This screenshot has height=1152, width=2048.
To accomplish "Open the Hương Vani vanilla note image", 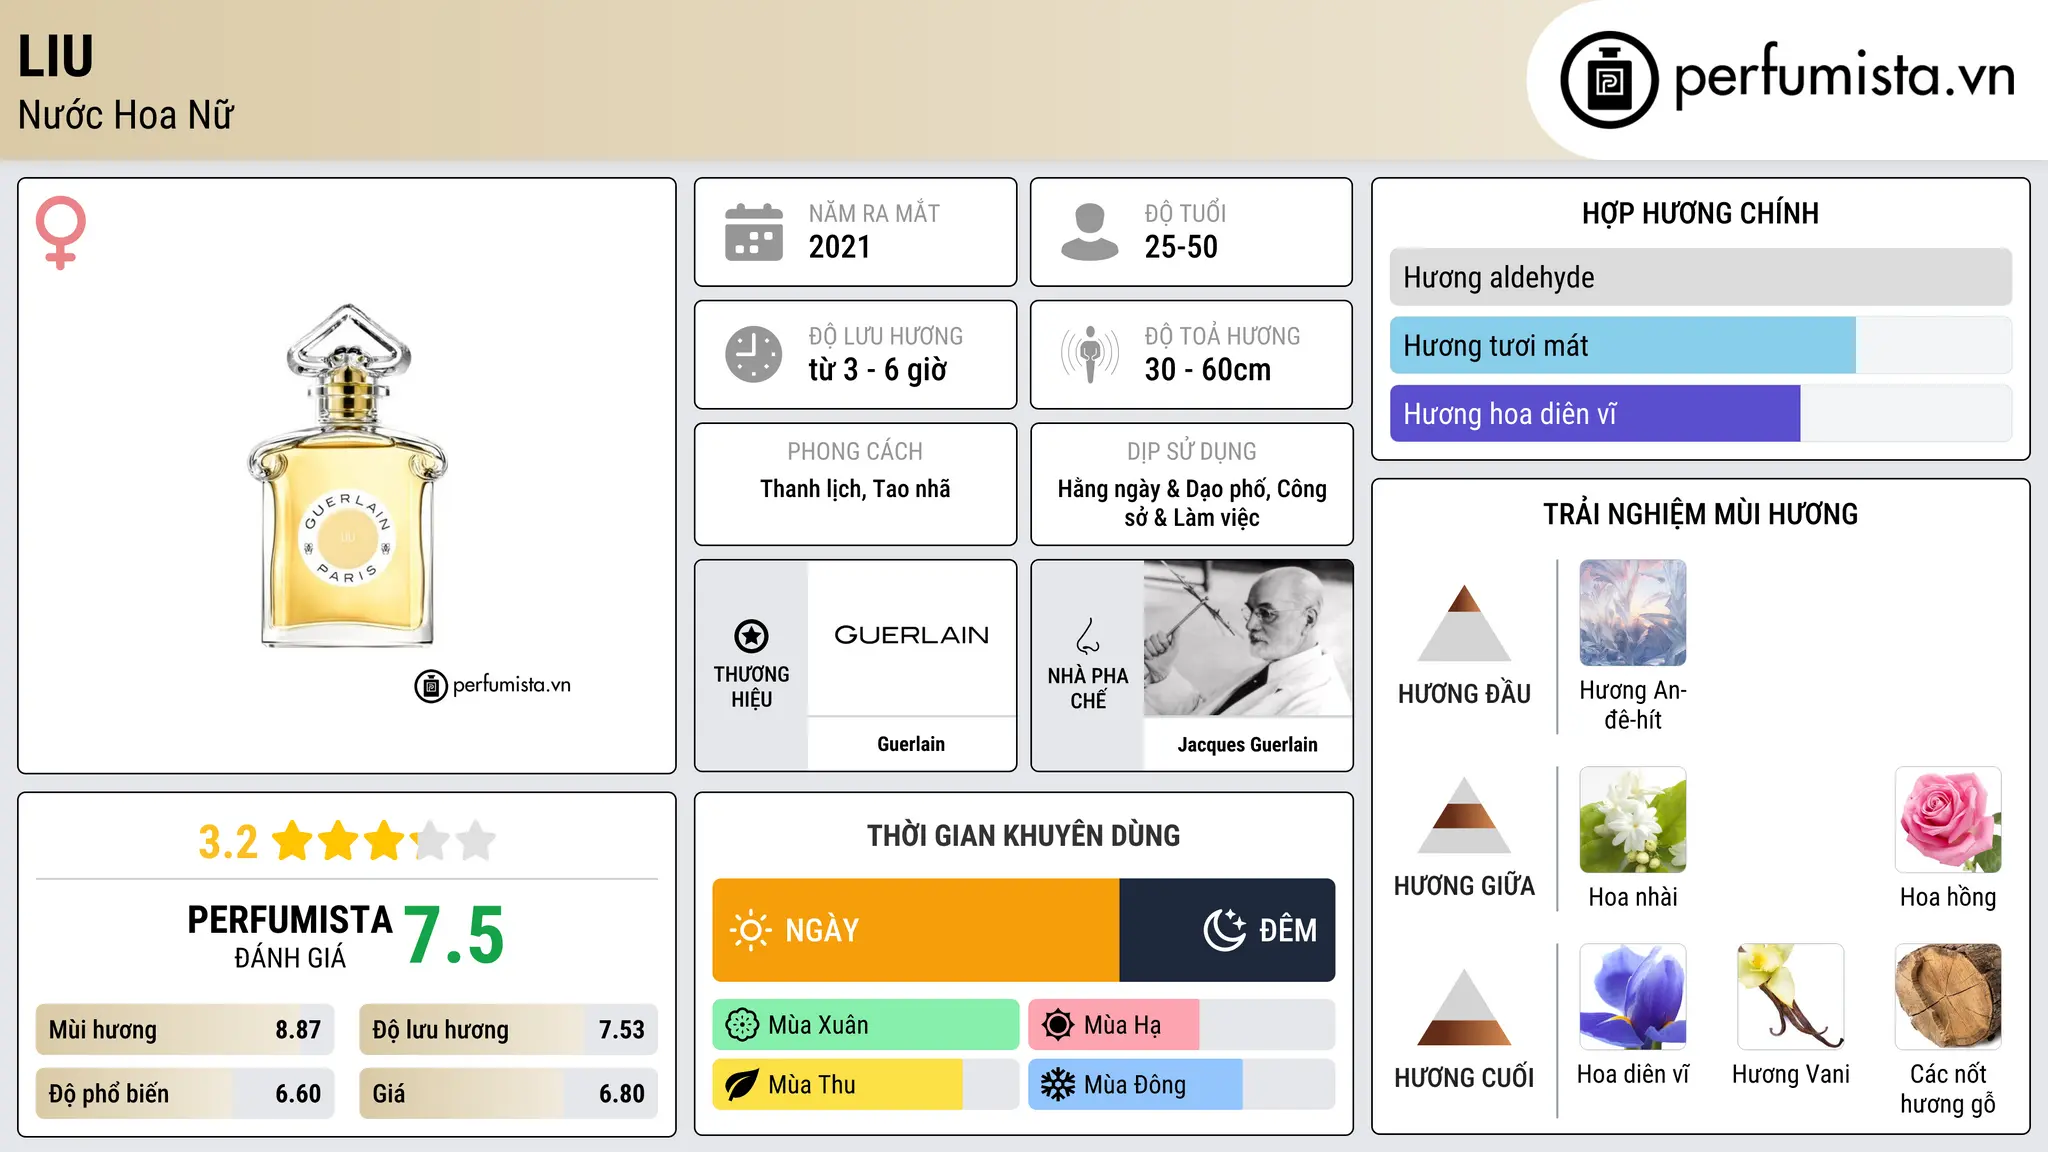I will [1791, 997].
